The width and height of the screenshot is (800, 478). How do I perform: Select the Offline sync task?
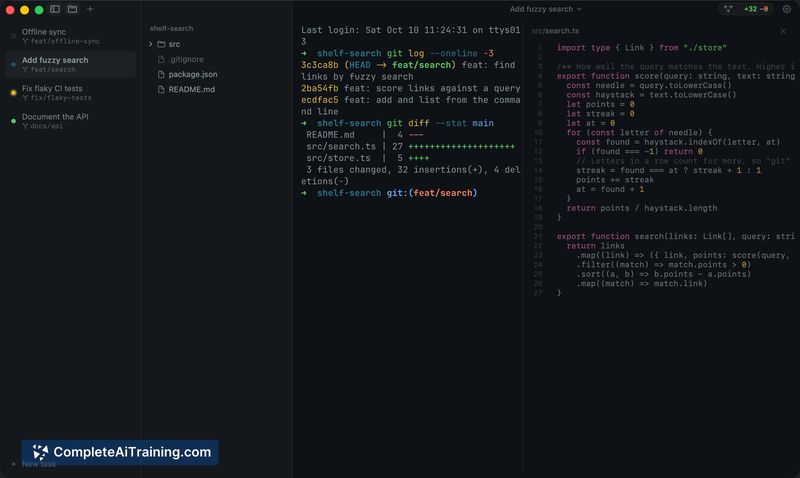[x=70, y=36]
